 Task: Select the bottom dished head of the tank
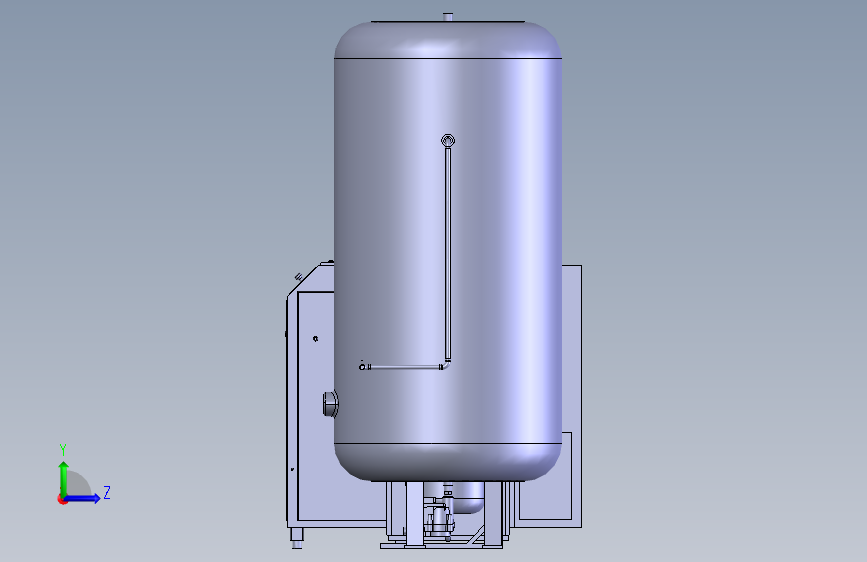448,462
